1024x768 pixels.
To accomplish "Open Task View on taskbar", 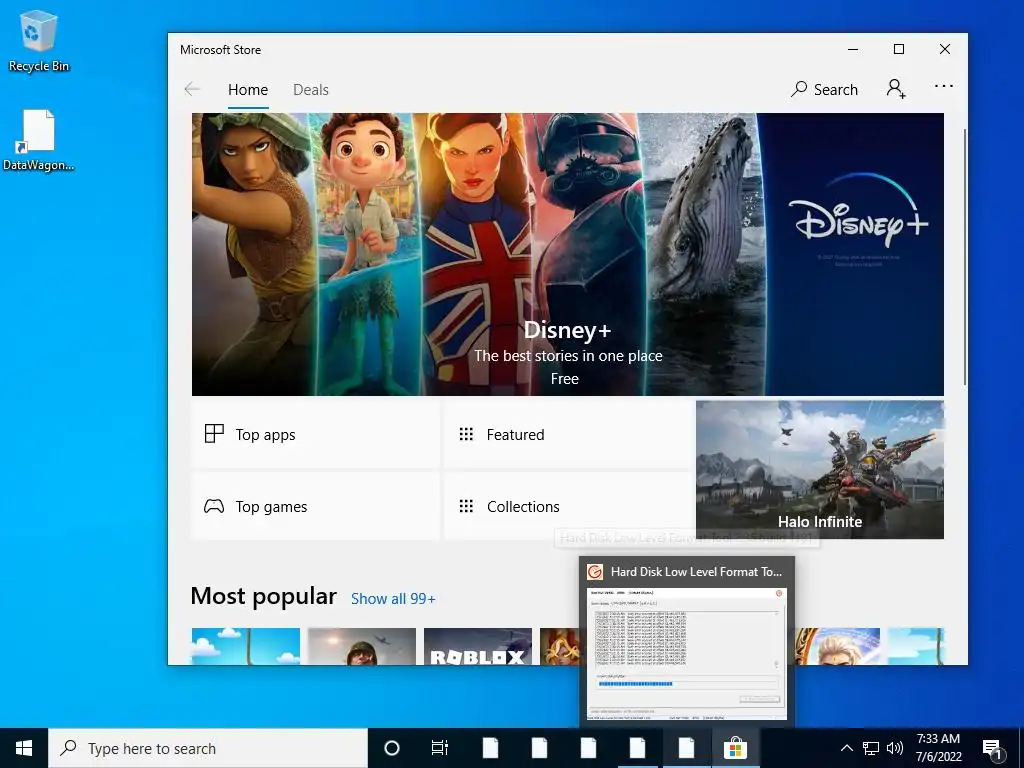I will click(x=440, y=748).
